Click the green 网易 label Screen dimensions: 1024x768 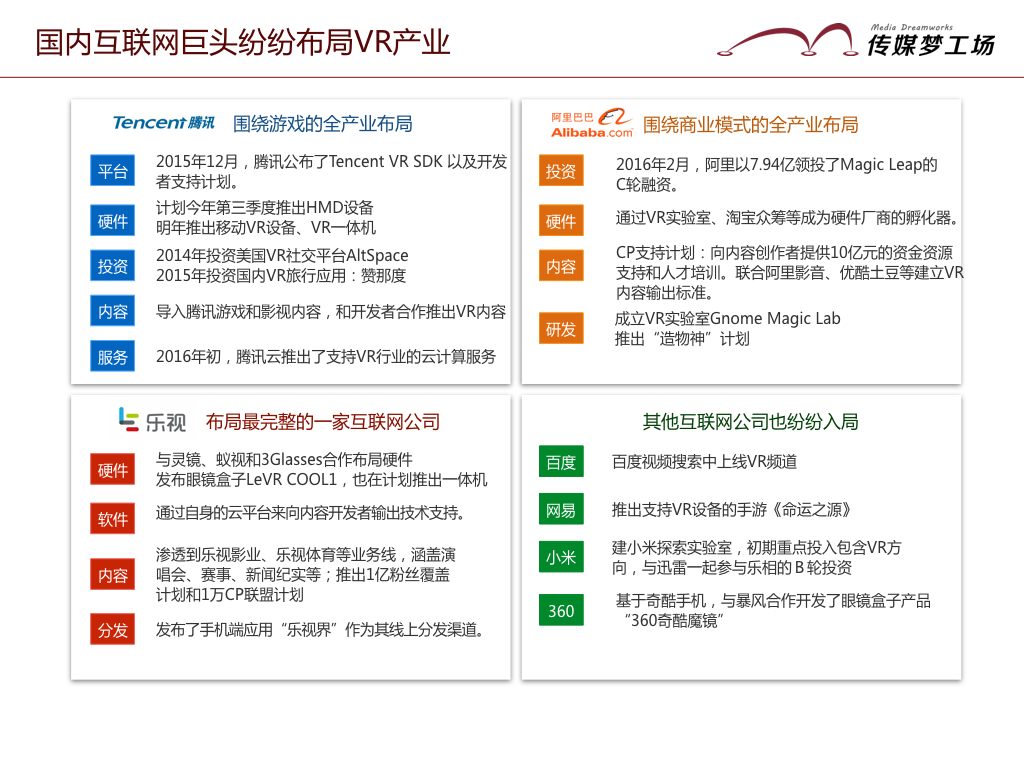click(x=561, y=511)
